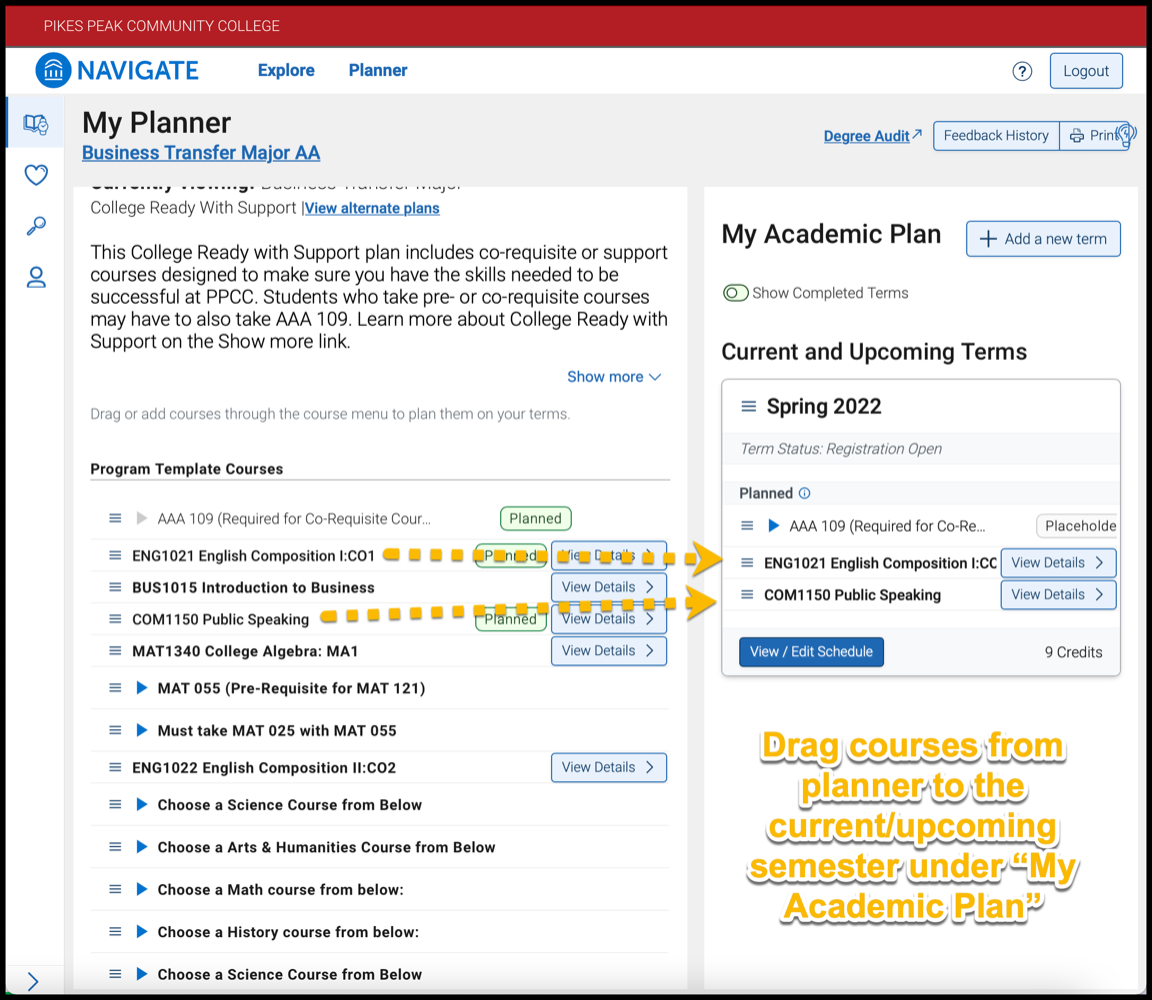Go to the Planner menu item
1152x1000 pixels.
tap(378, 71)
